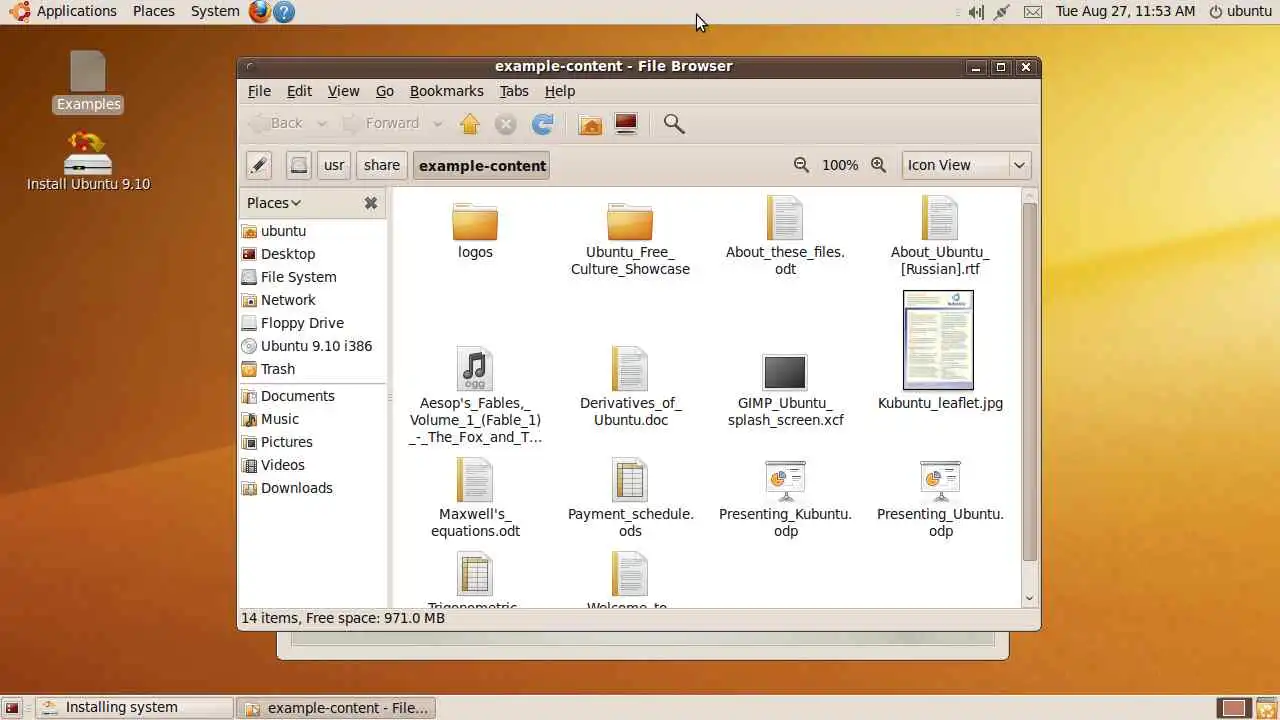Open the Go menu
The image size is (1280, 720).
pos(385,91)
